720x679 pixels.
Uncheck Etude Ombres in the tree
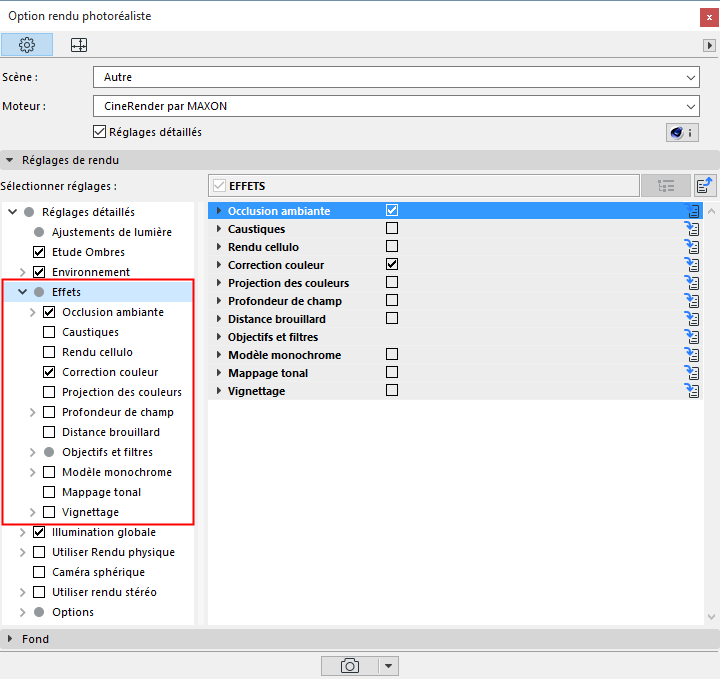point(39,252)
